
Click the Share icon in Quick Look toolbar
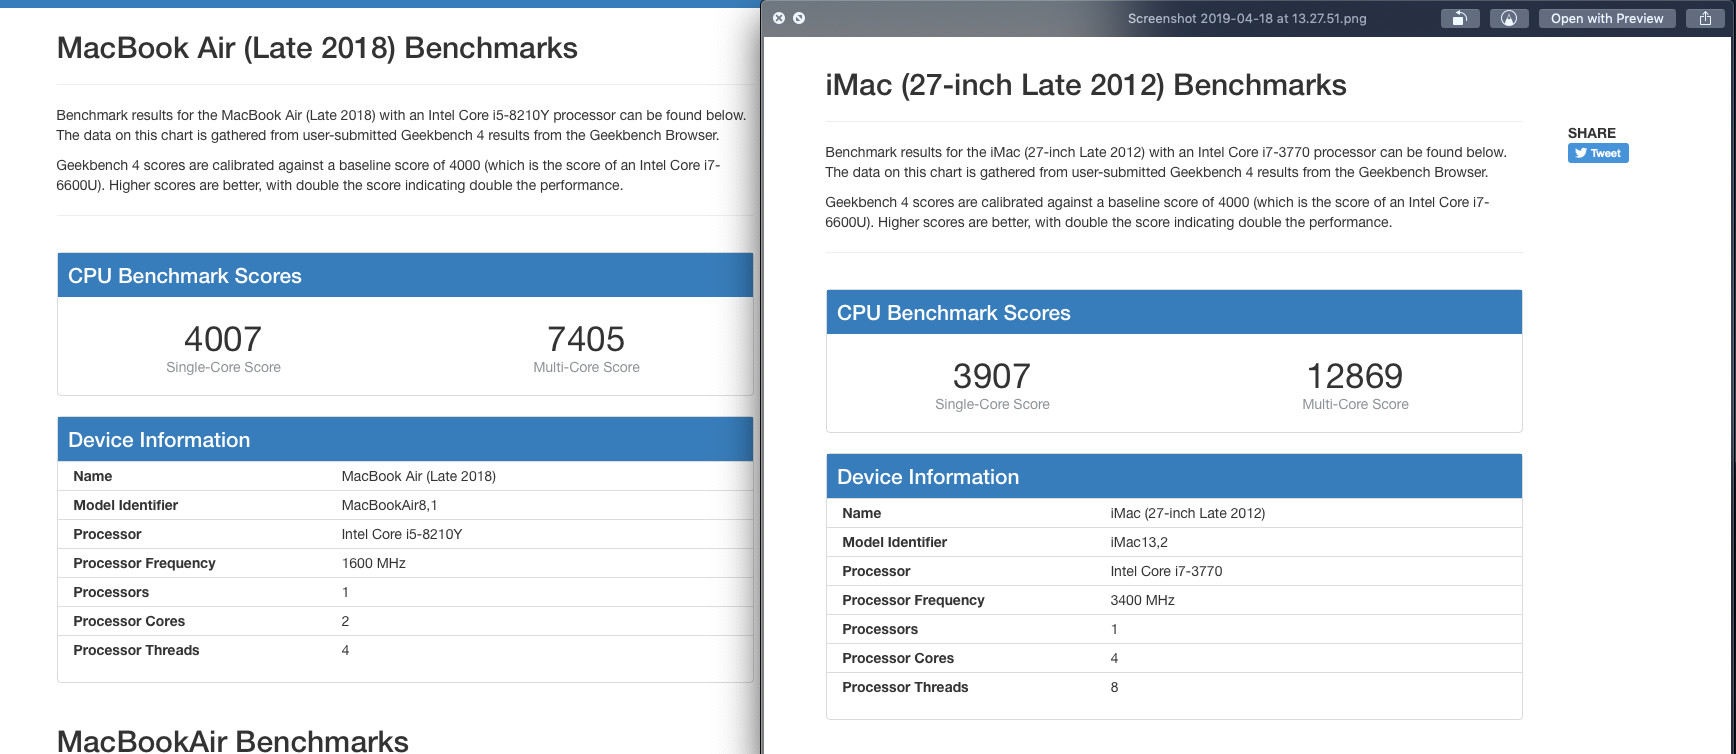[1705, 18]
